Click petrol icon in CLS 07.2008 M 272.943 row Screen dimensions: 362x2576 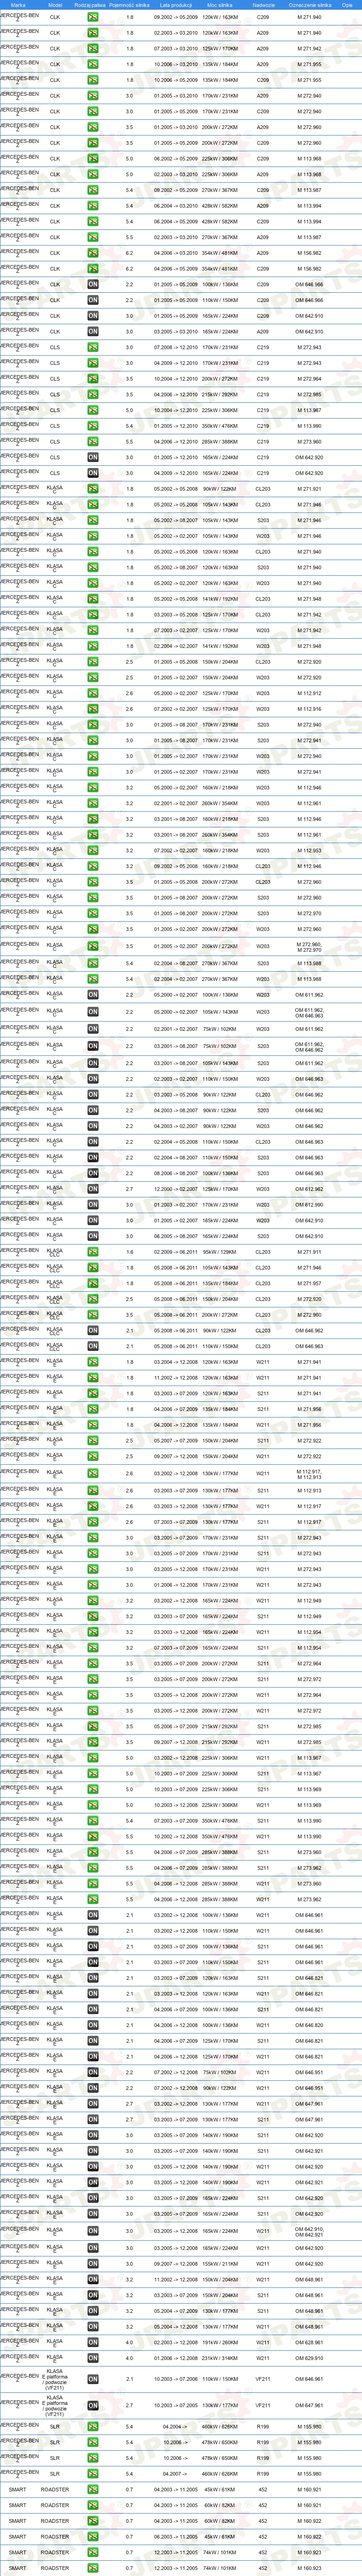(x=92, y=347)
